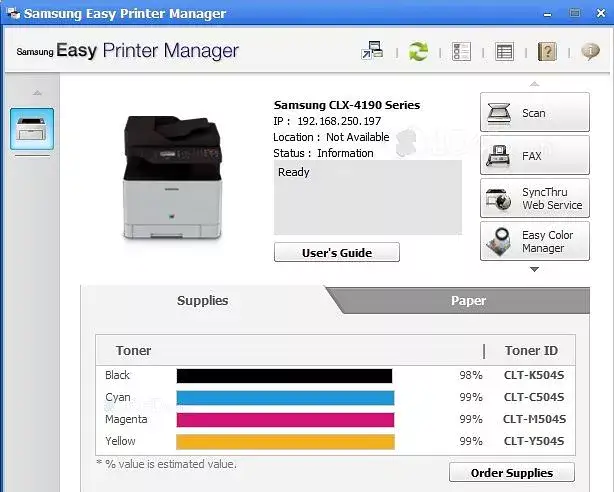Click the Black toner level bar
The width and height of the screenshot is (614, 492).
(284, 376)
